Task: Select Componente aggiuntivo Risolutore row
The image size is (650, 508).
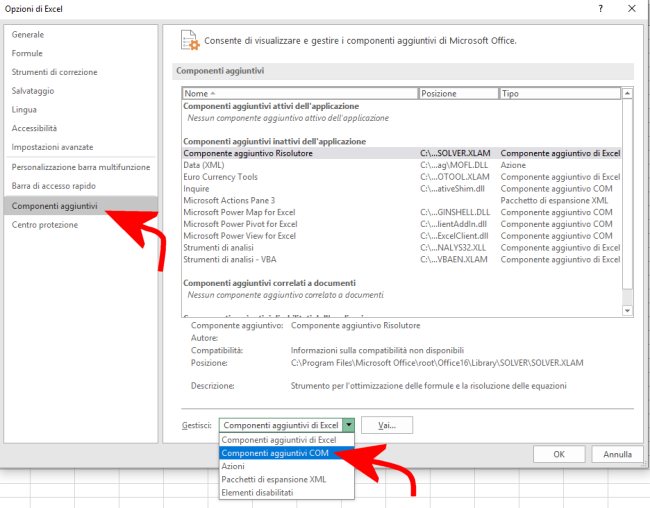Action: [x=402, y=153]
